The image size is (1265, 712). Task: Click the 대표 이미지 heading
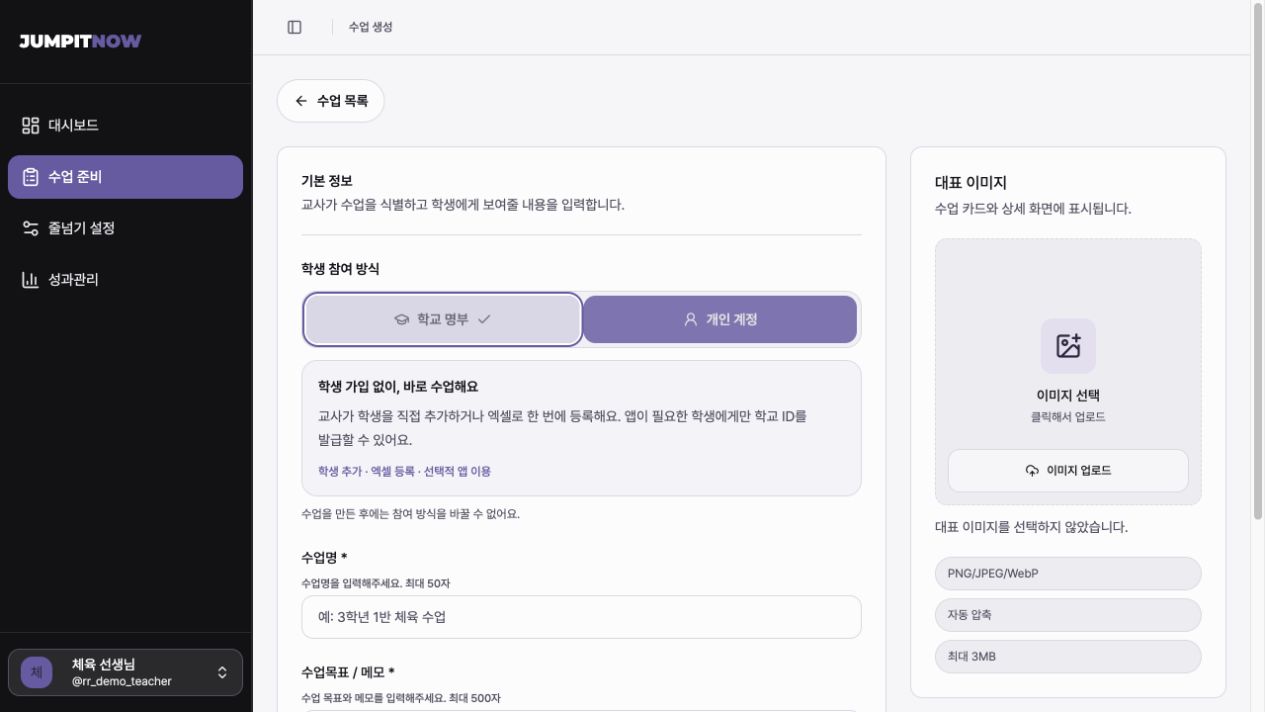coord(971,183)
